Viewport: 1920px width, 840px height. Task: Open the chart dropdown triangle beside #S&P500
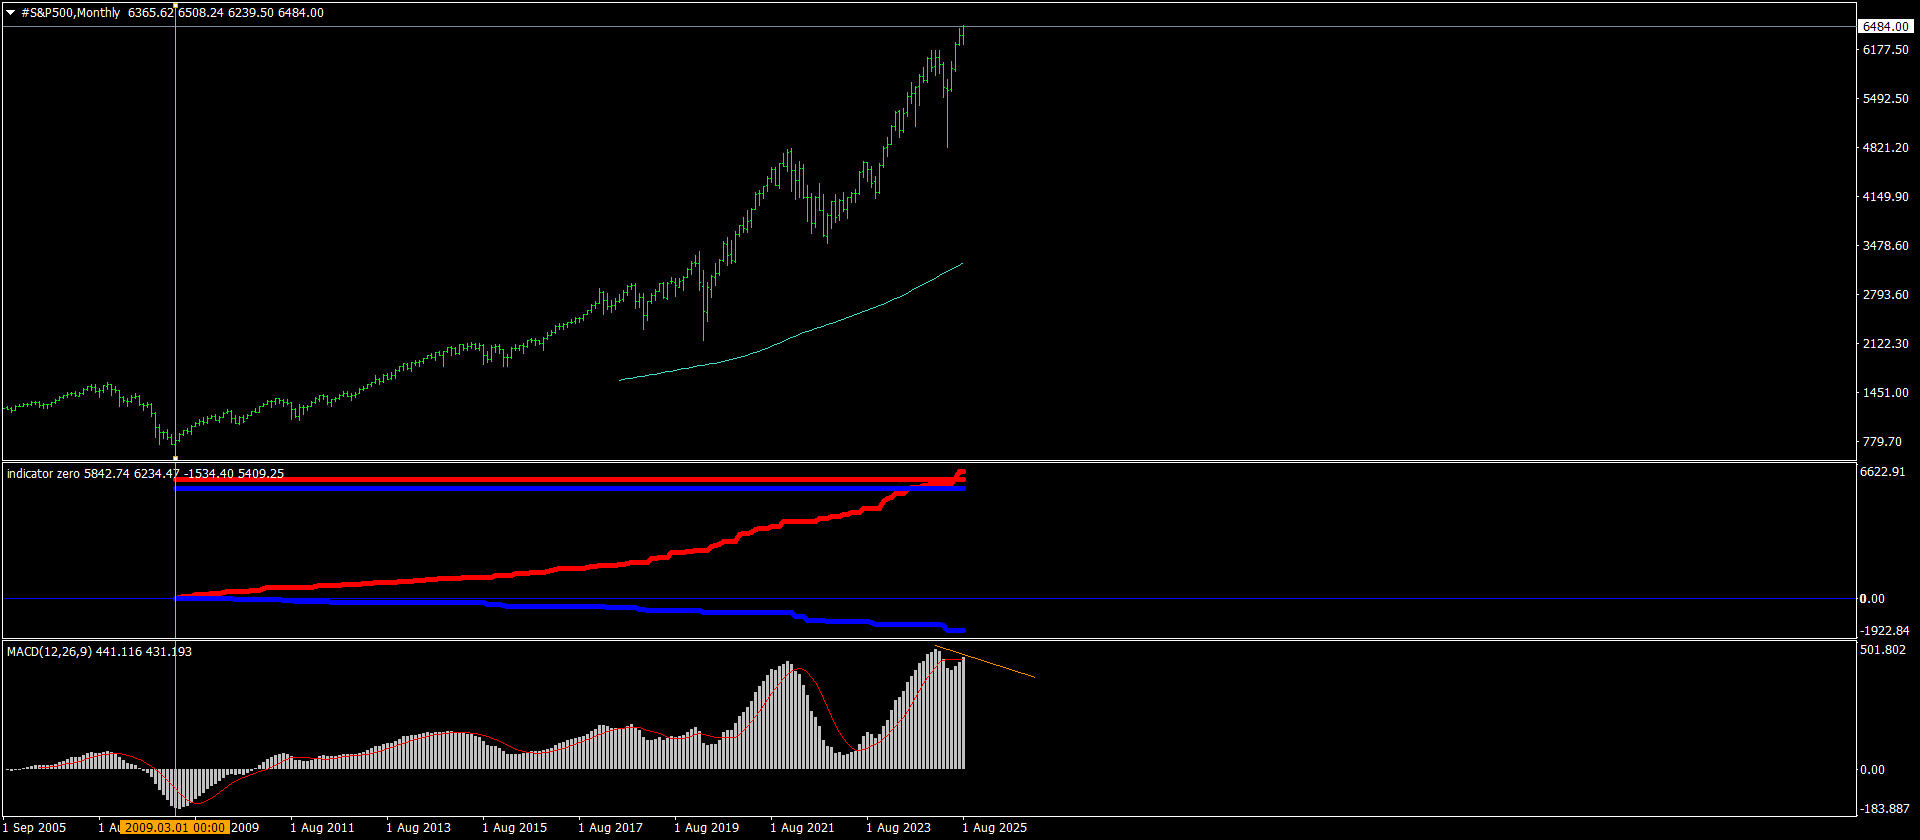11,13
